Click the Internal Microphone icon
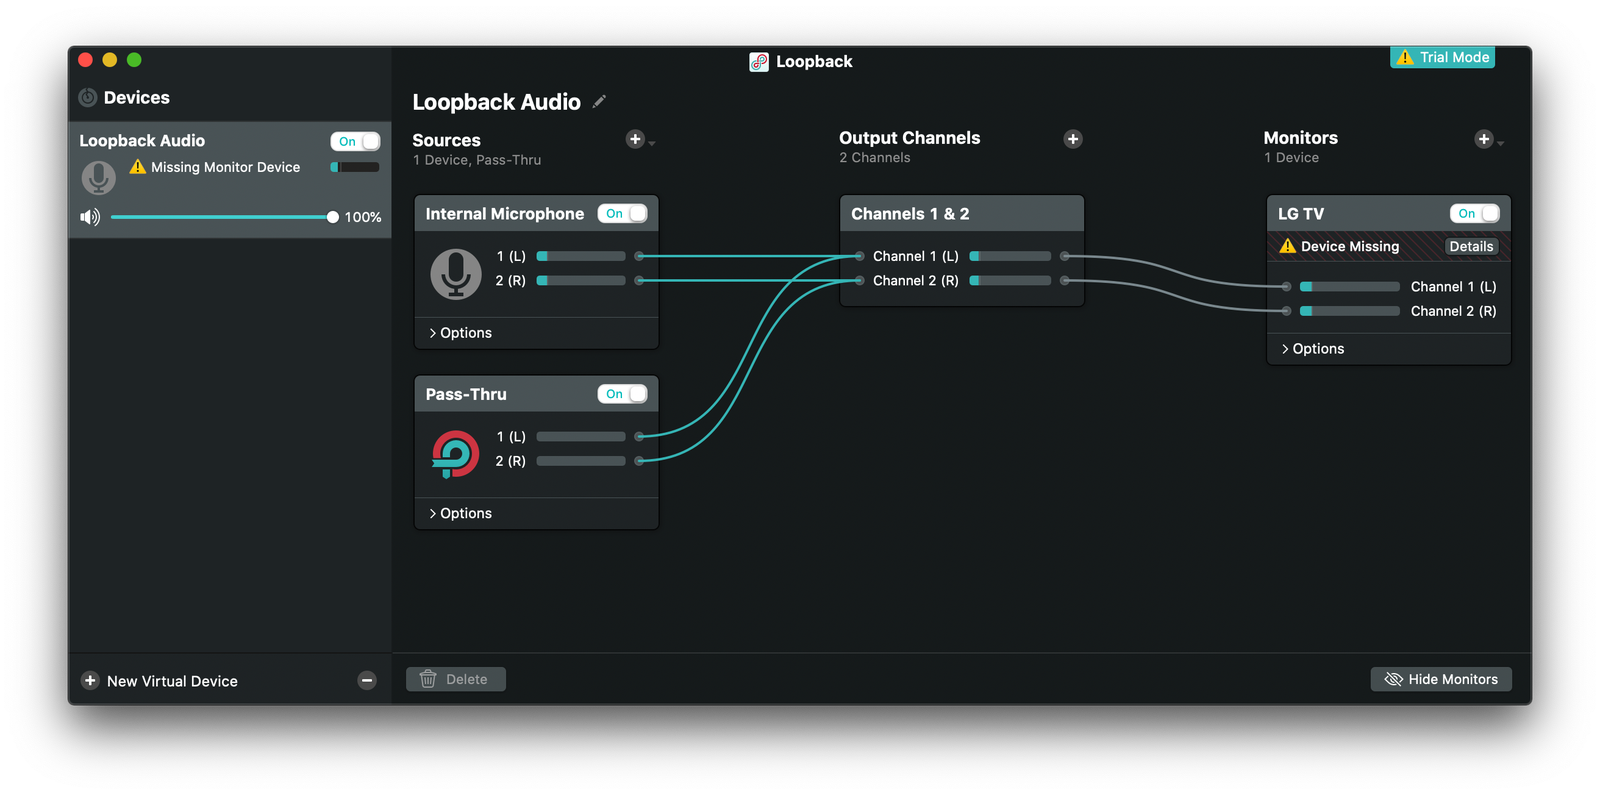 [456, 273]
